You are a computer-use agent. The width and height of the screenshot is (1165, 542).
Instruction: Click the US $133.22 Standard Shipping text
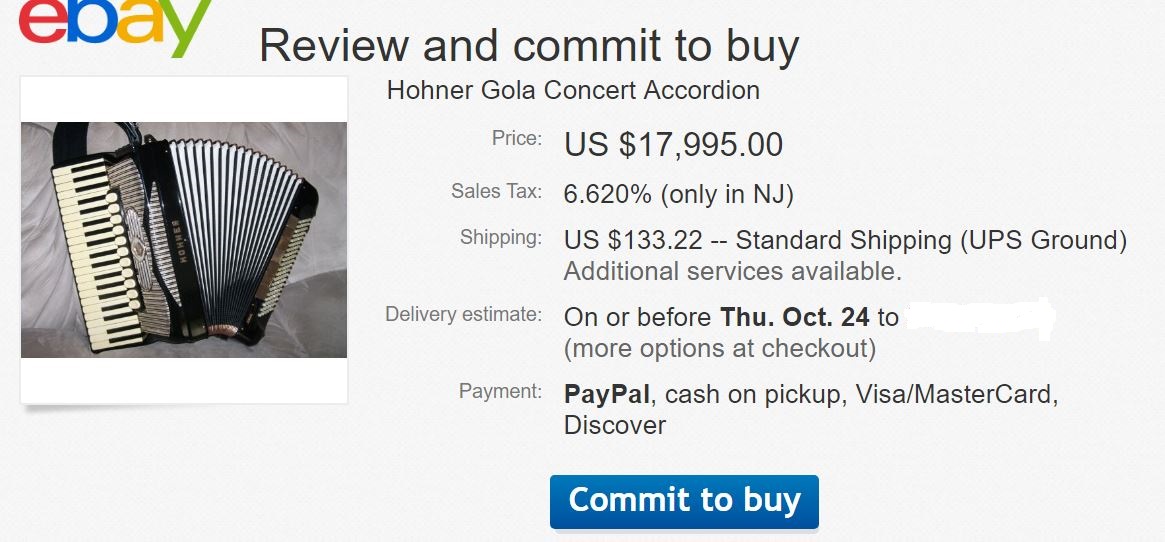(x=846, y=241)
